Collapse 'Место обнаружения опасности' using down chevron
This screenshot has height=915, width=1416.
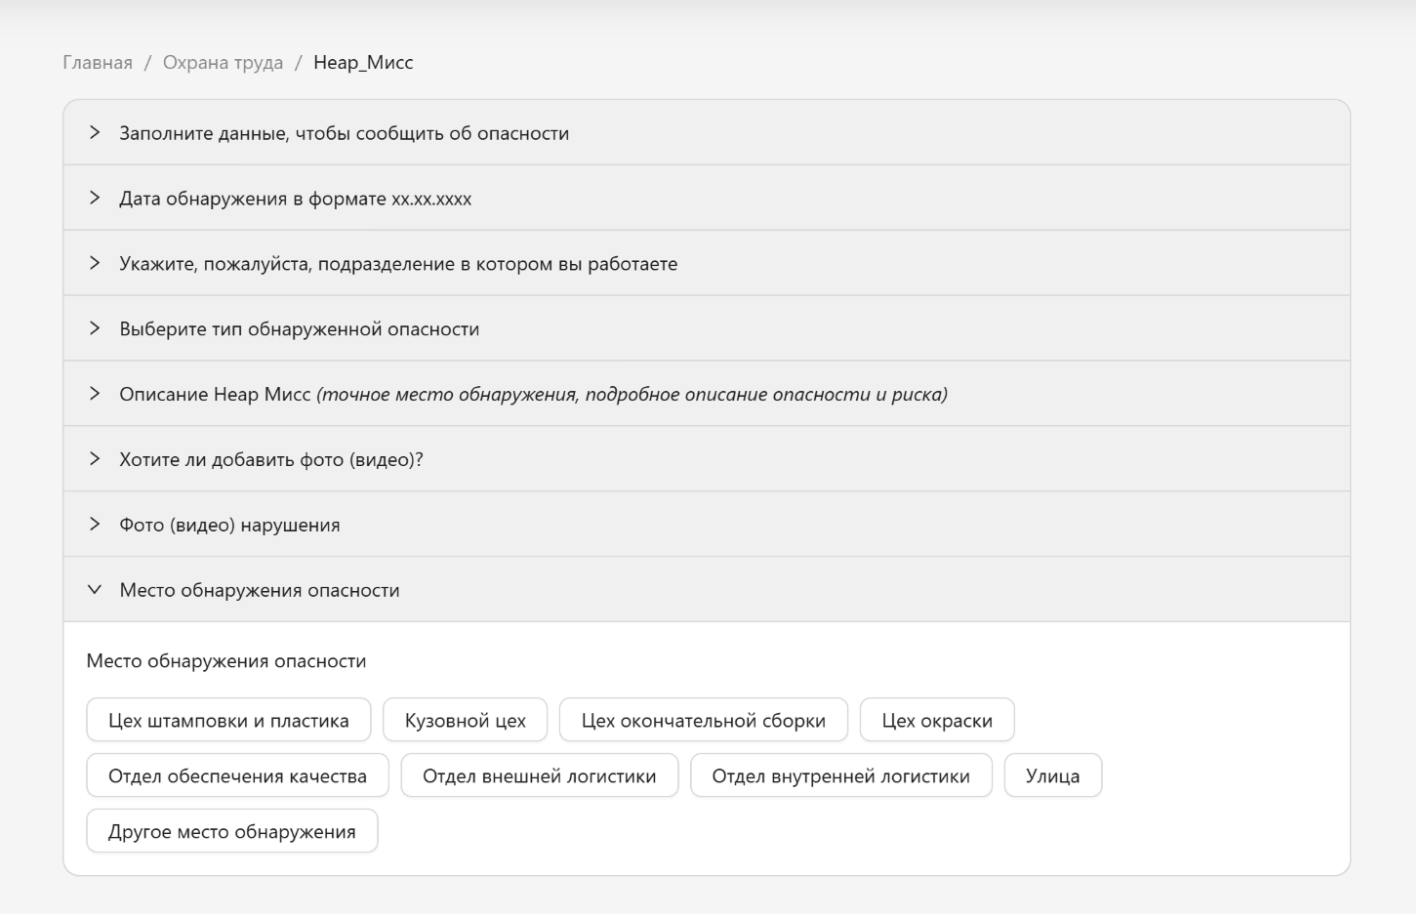[95, 590]
